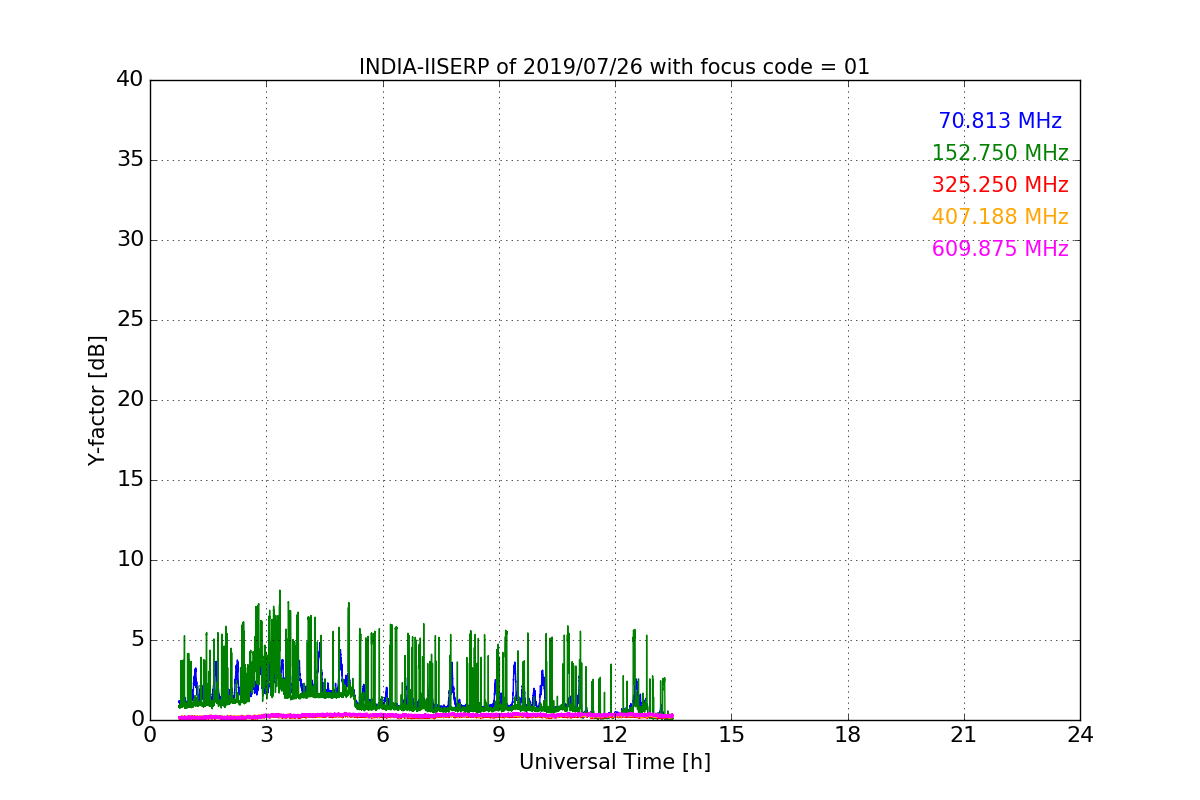Click the x-axis tick label 18
Screen dimensions: 1200x800
point(848,735)
